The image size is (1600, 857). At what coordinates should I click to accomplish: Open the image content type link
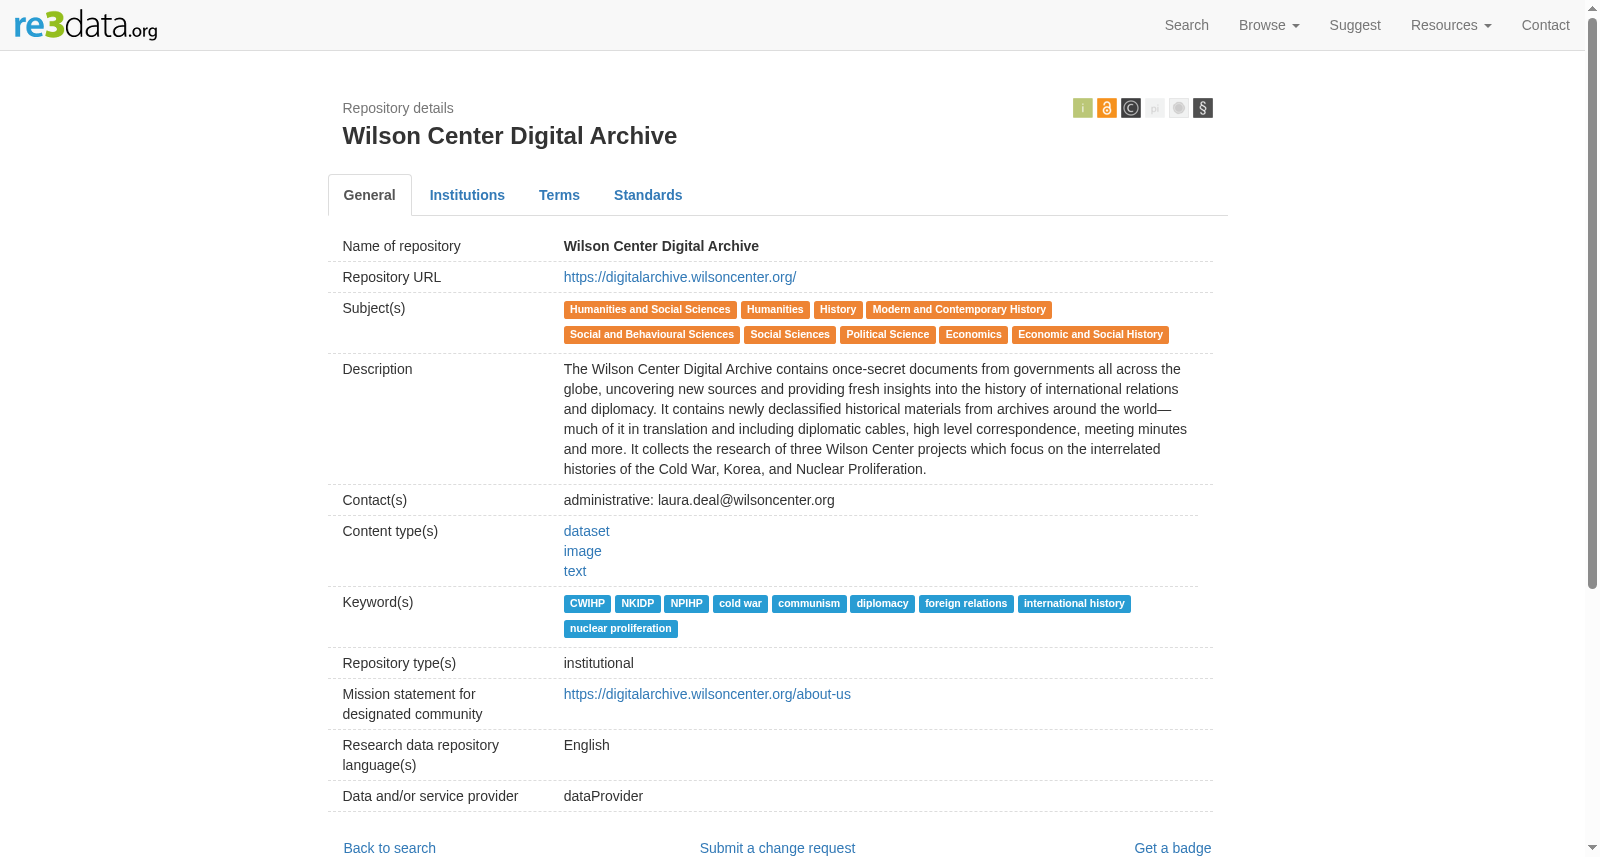[x=582, y=551]
